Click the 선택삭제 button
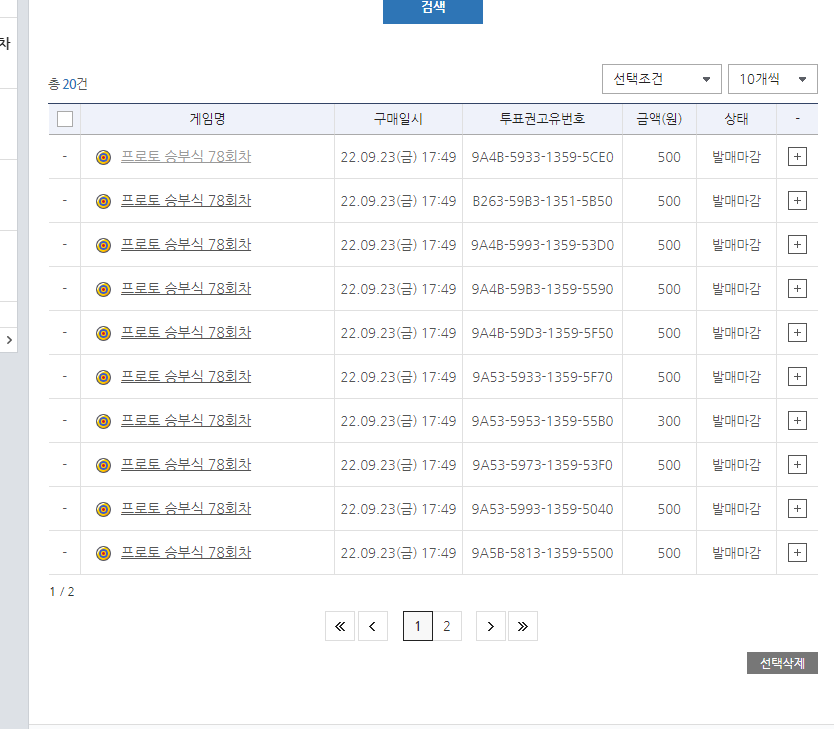The image size is (834, 729). 782,663
